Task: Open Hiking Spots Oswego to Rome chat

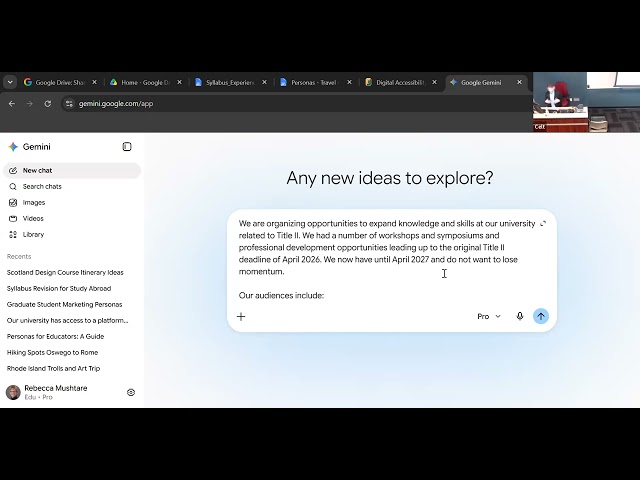Action: (x=52, y=352)
